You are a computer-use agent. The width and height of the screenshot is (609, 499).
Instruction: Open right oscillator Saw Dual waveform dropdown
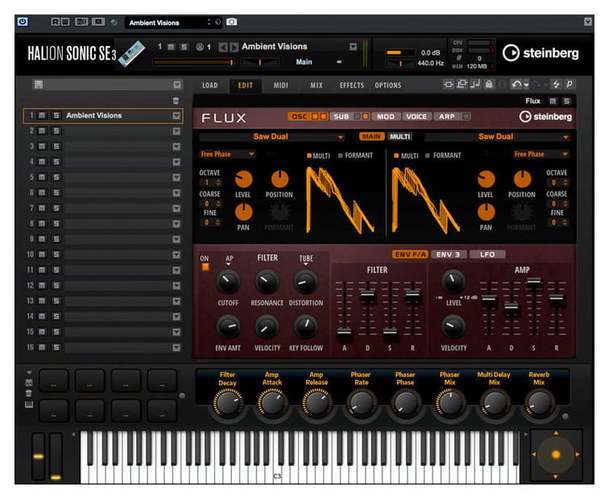click(x=497, y=137)
